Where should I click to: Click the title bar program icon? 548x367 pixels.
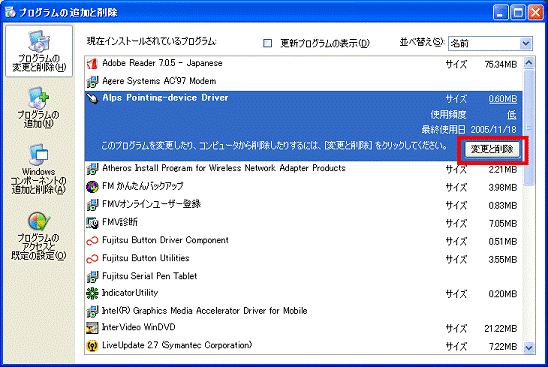[10, 12]
